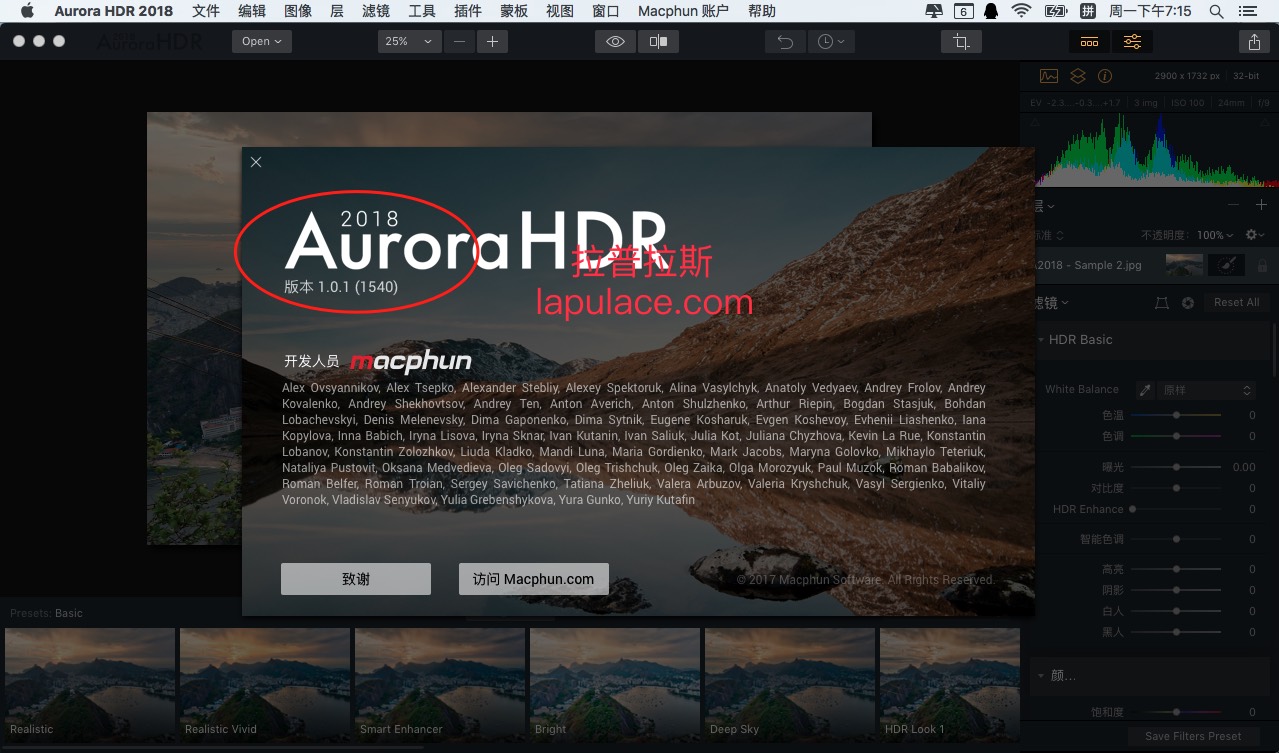Click the QQ penguin menu bar icon
The image size is (1279, 753).
[991, 11]
